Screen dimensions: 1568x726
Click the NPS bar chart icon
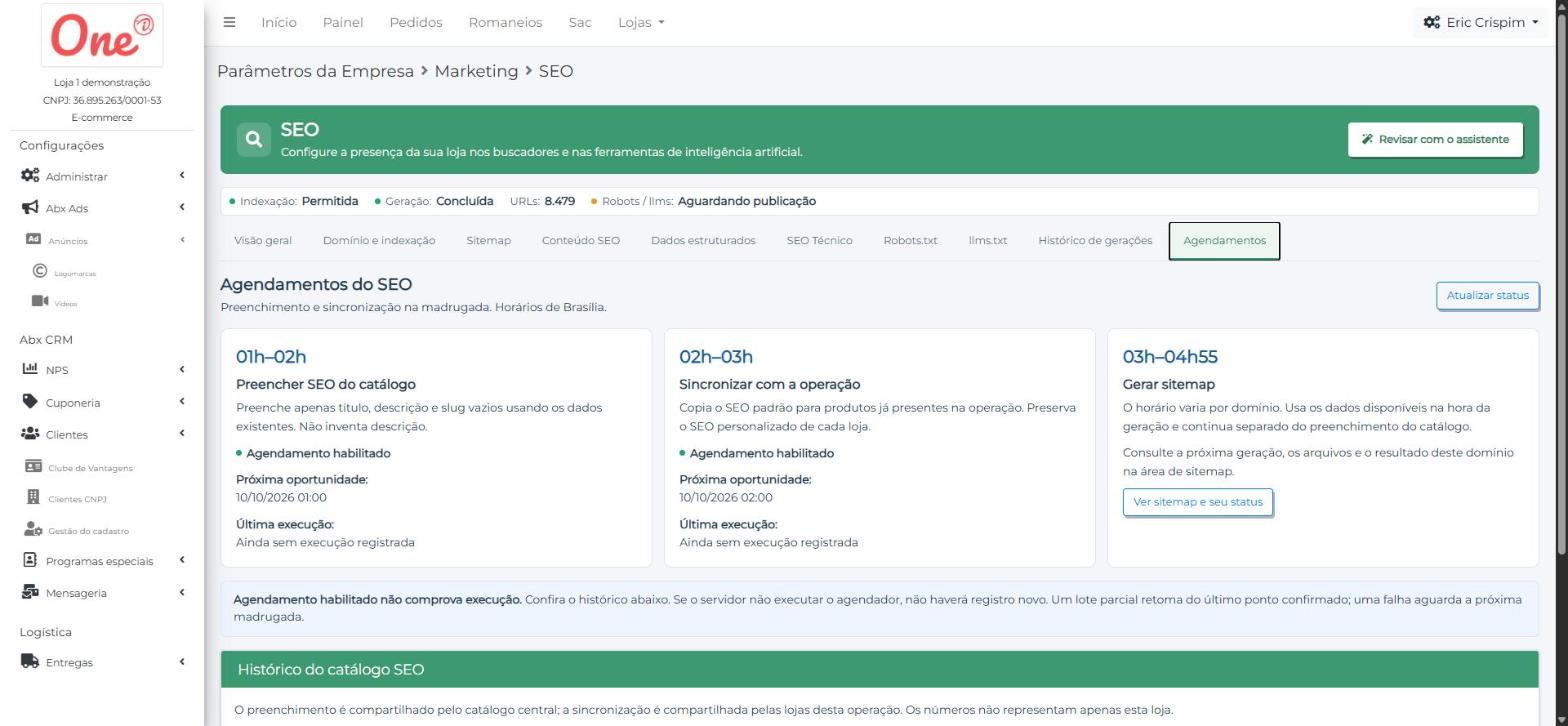tap(30, 369)
